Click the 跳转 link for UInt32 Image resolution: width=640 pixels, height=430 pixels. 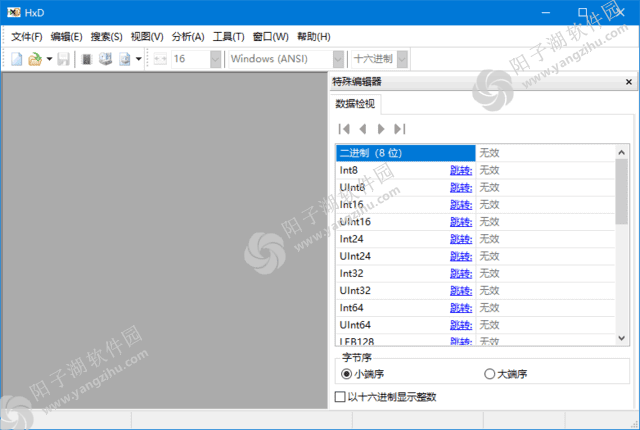pos(461,291)
